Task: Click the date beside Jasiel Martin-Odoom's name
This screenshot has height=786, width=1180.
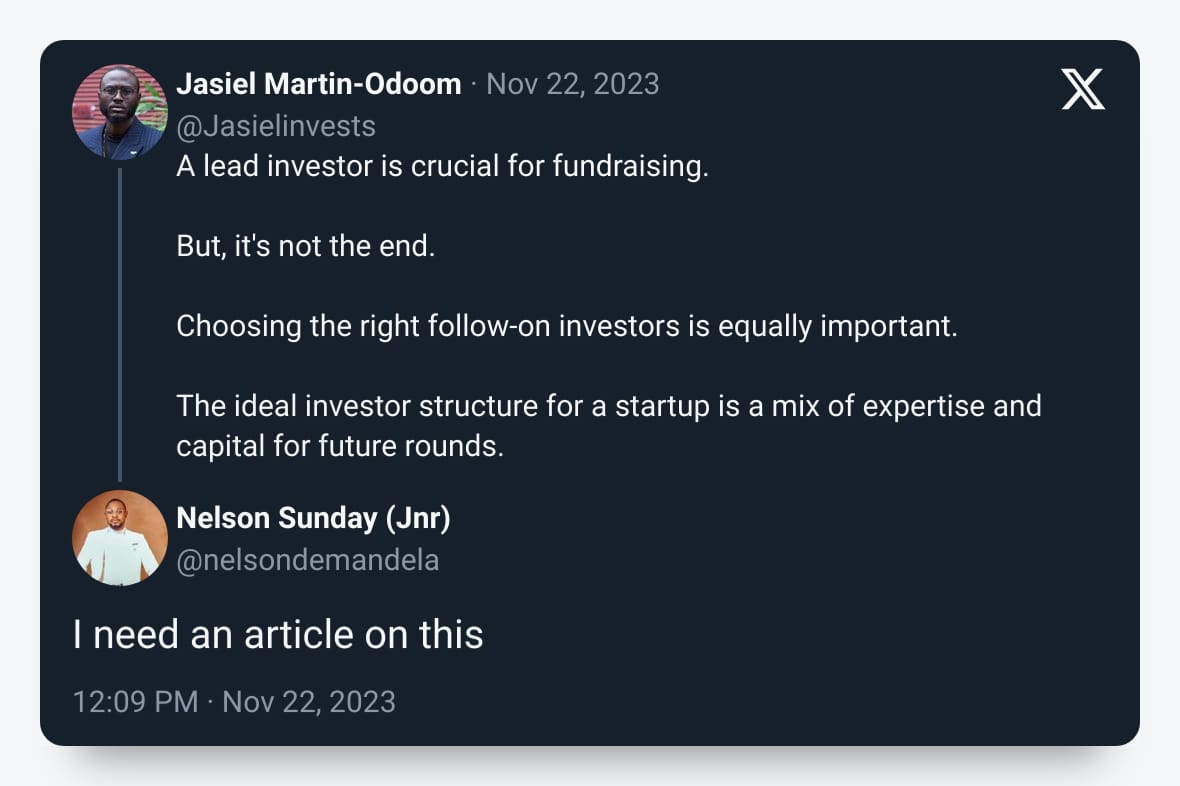Action: [x=572, y=84]
